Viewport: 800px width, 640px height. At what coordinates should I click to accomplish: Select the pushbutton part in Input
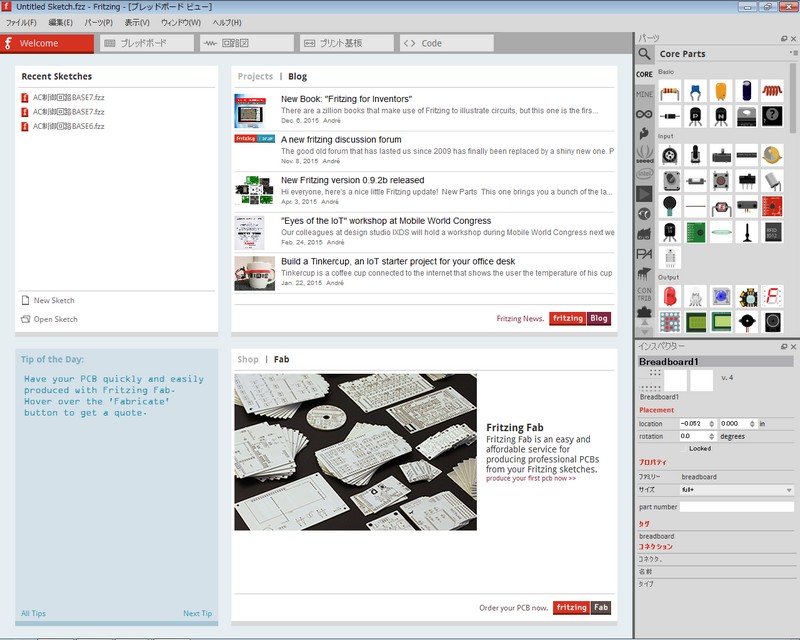(x=721, y=181)
